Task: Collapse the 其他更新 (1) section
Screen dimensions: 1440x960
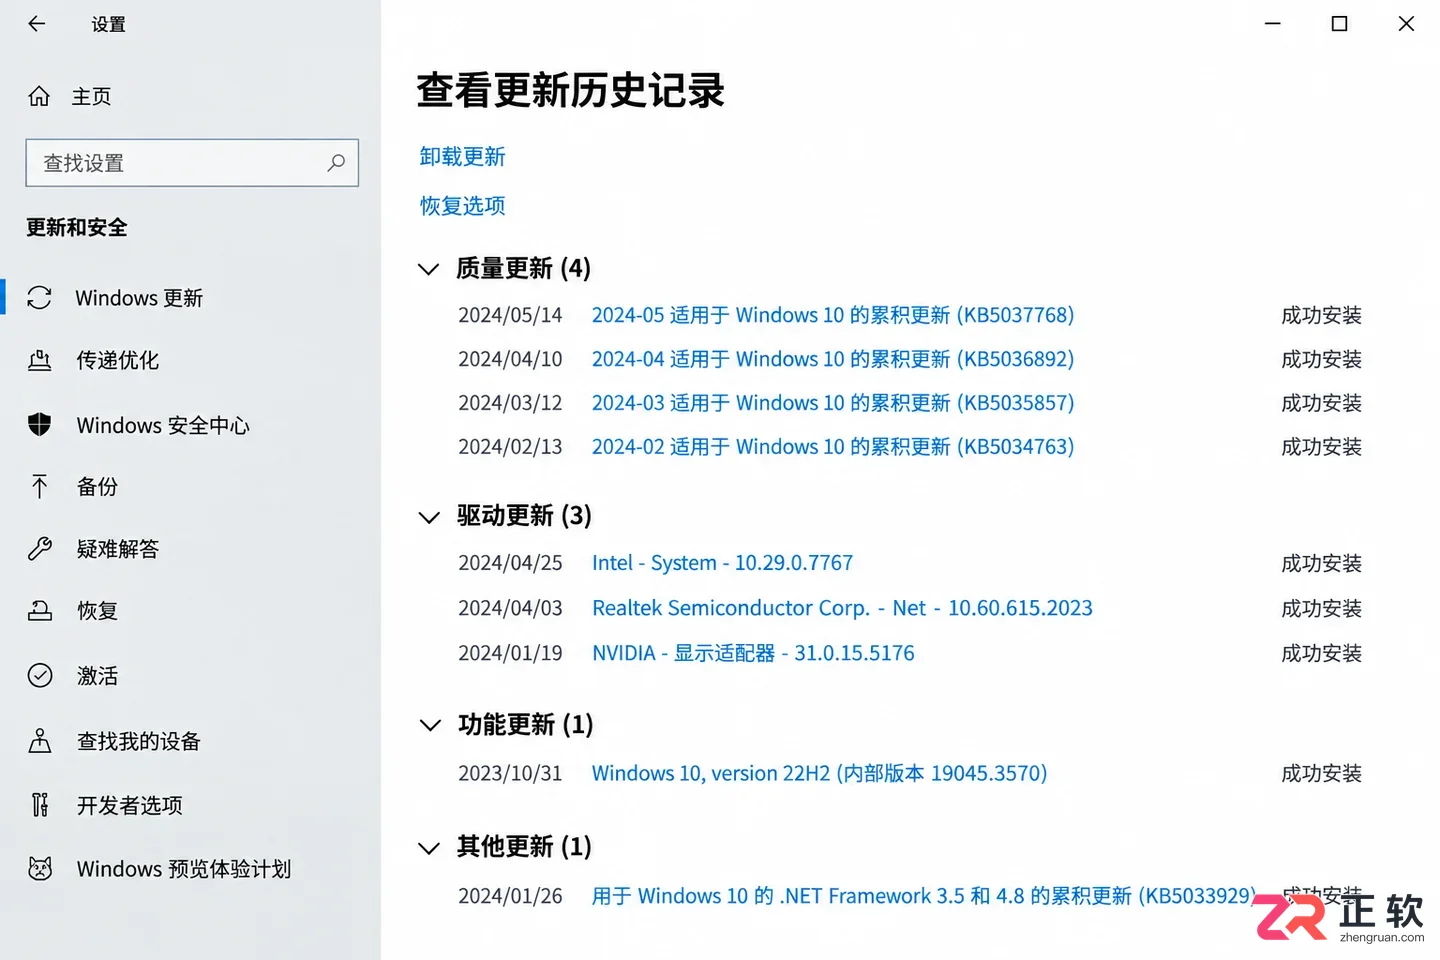Action: pyautogui.click(x=429, y=848)
